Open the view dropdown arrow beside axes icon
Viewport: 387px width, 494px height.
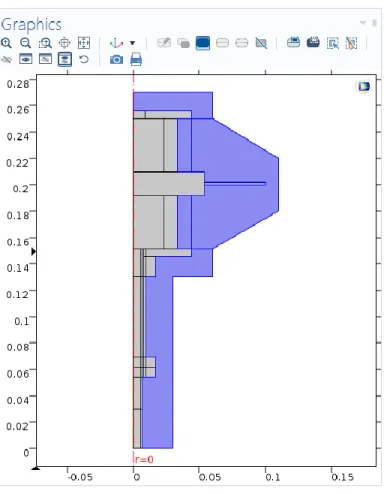(x=132, y=43)
